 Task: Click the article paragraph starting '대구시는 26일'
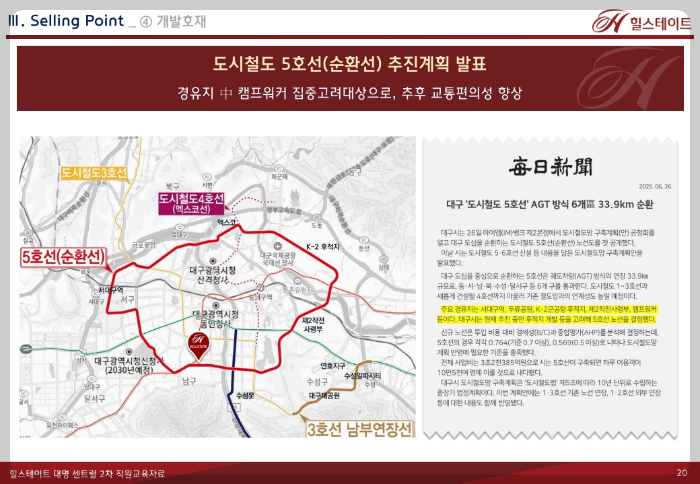[x=546, y=238]
